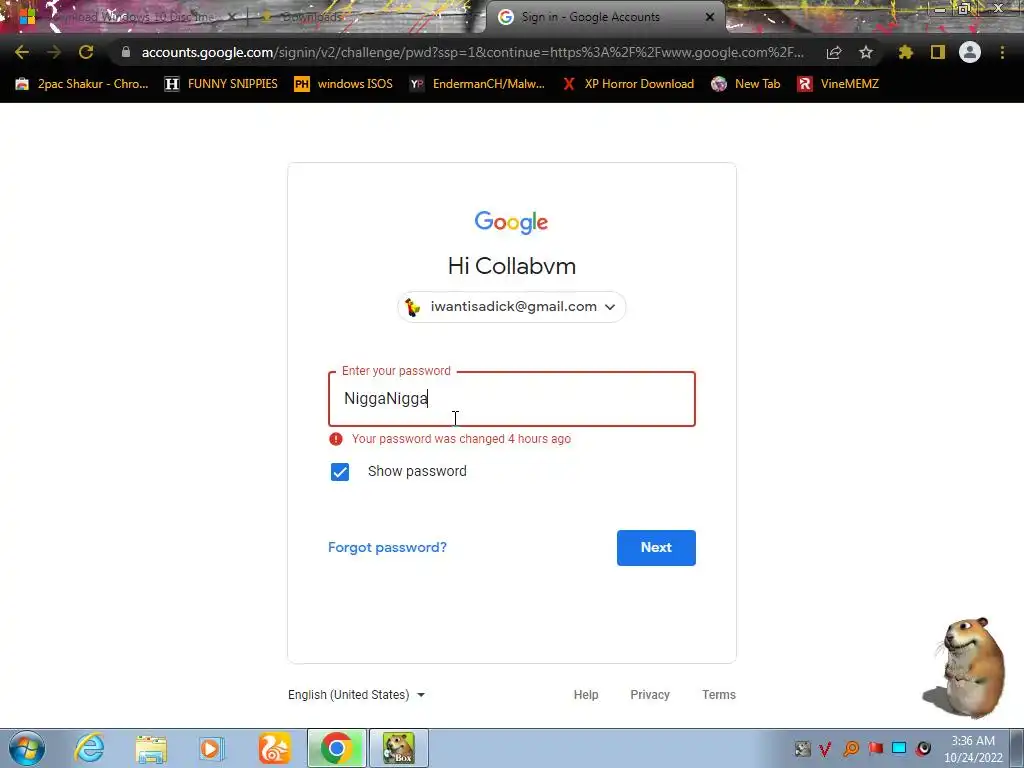This screenshot has width=1024, height=768.
Task: Open Windows Explorer folder on taskbar
Action: [x=151, y=749]
